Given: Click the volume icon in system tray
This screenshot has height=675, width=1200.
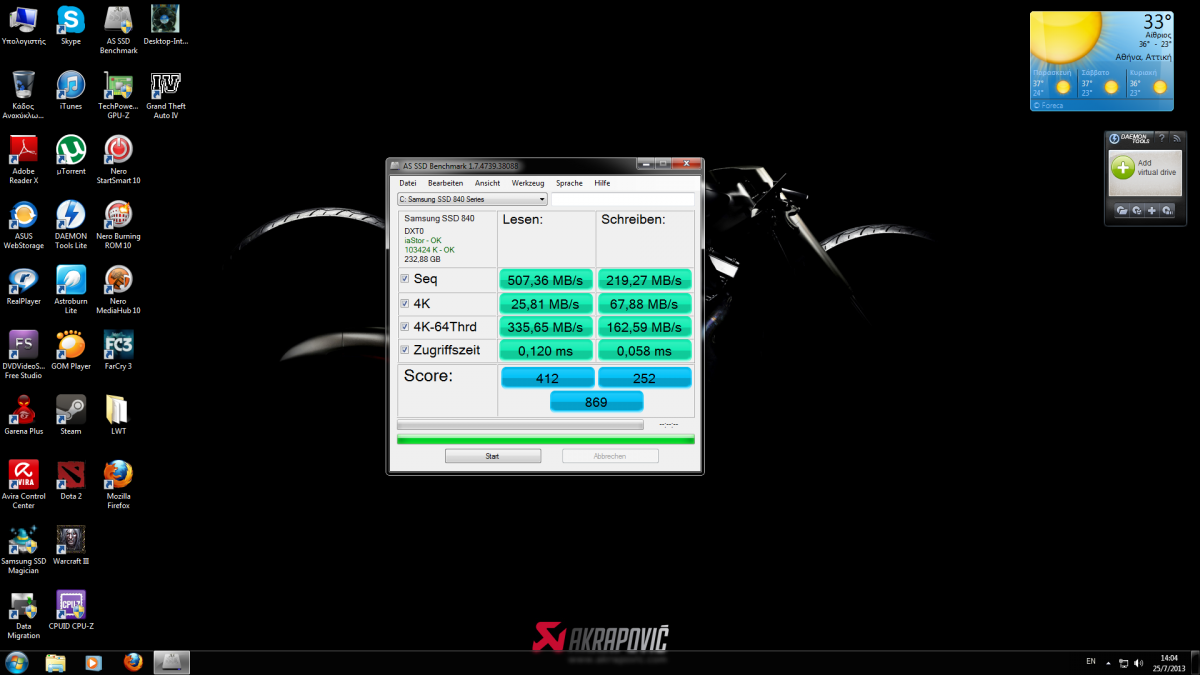Looking at the screenshot, I should click(x=1139, y=662).
